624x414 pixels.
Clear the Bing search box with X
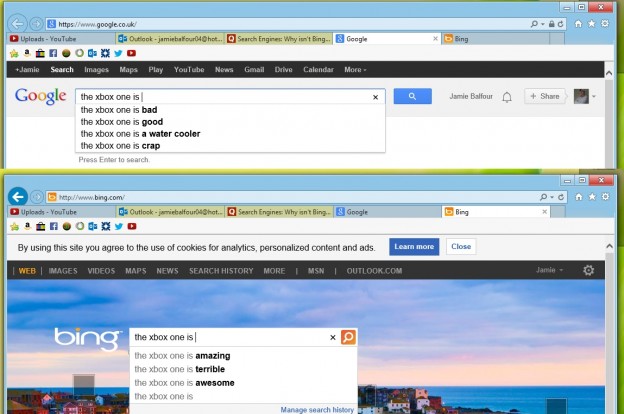point(333,338)
